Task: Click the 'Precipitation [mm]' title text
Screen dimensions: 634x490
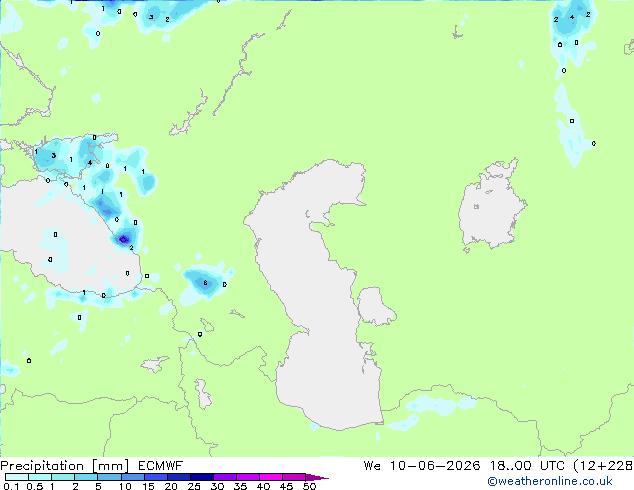Action: [x=65, y=466]
